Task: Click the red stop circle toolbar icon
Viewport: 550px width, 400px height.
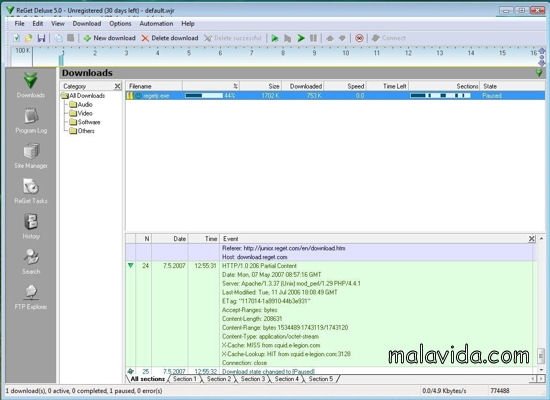Action: click(359, 38)
